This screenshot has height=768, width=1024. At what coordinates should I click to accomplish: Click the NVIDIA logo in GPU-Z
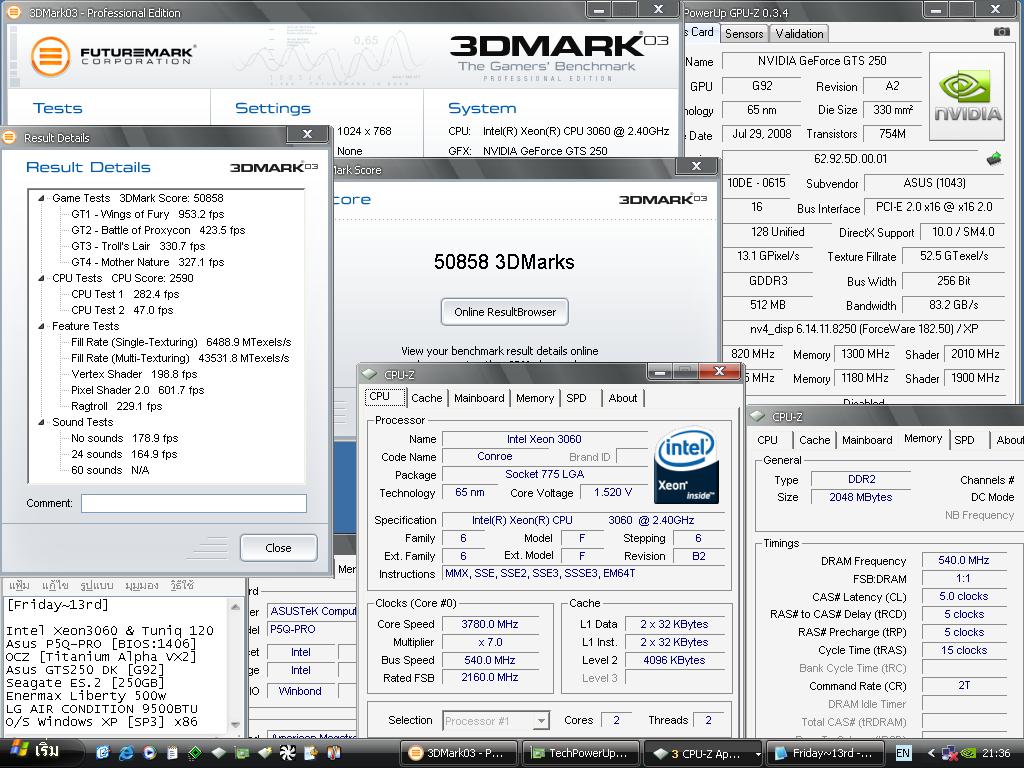pos(966,96)
